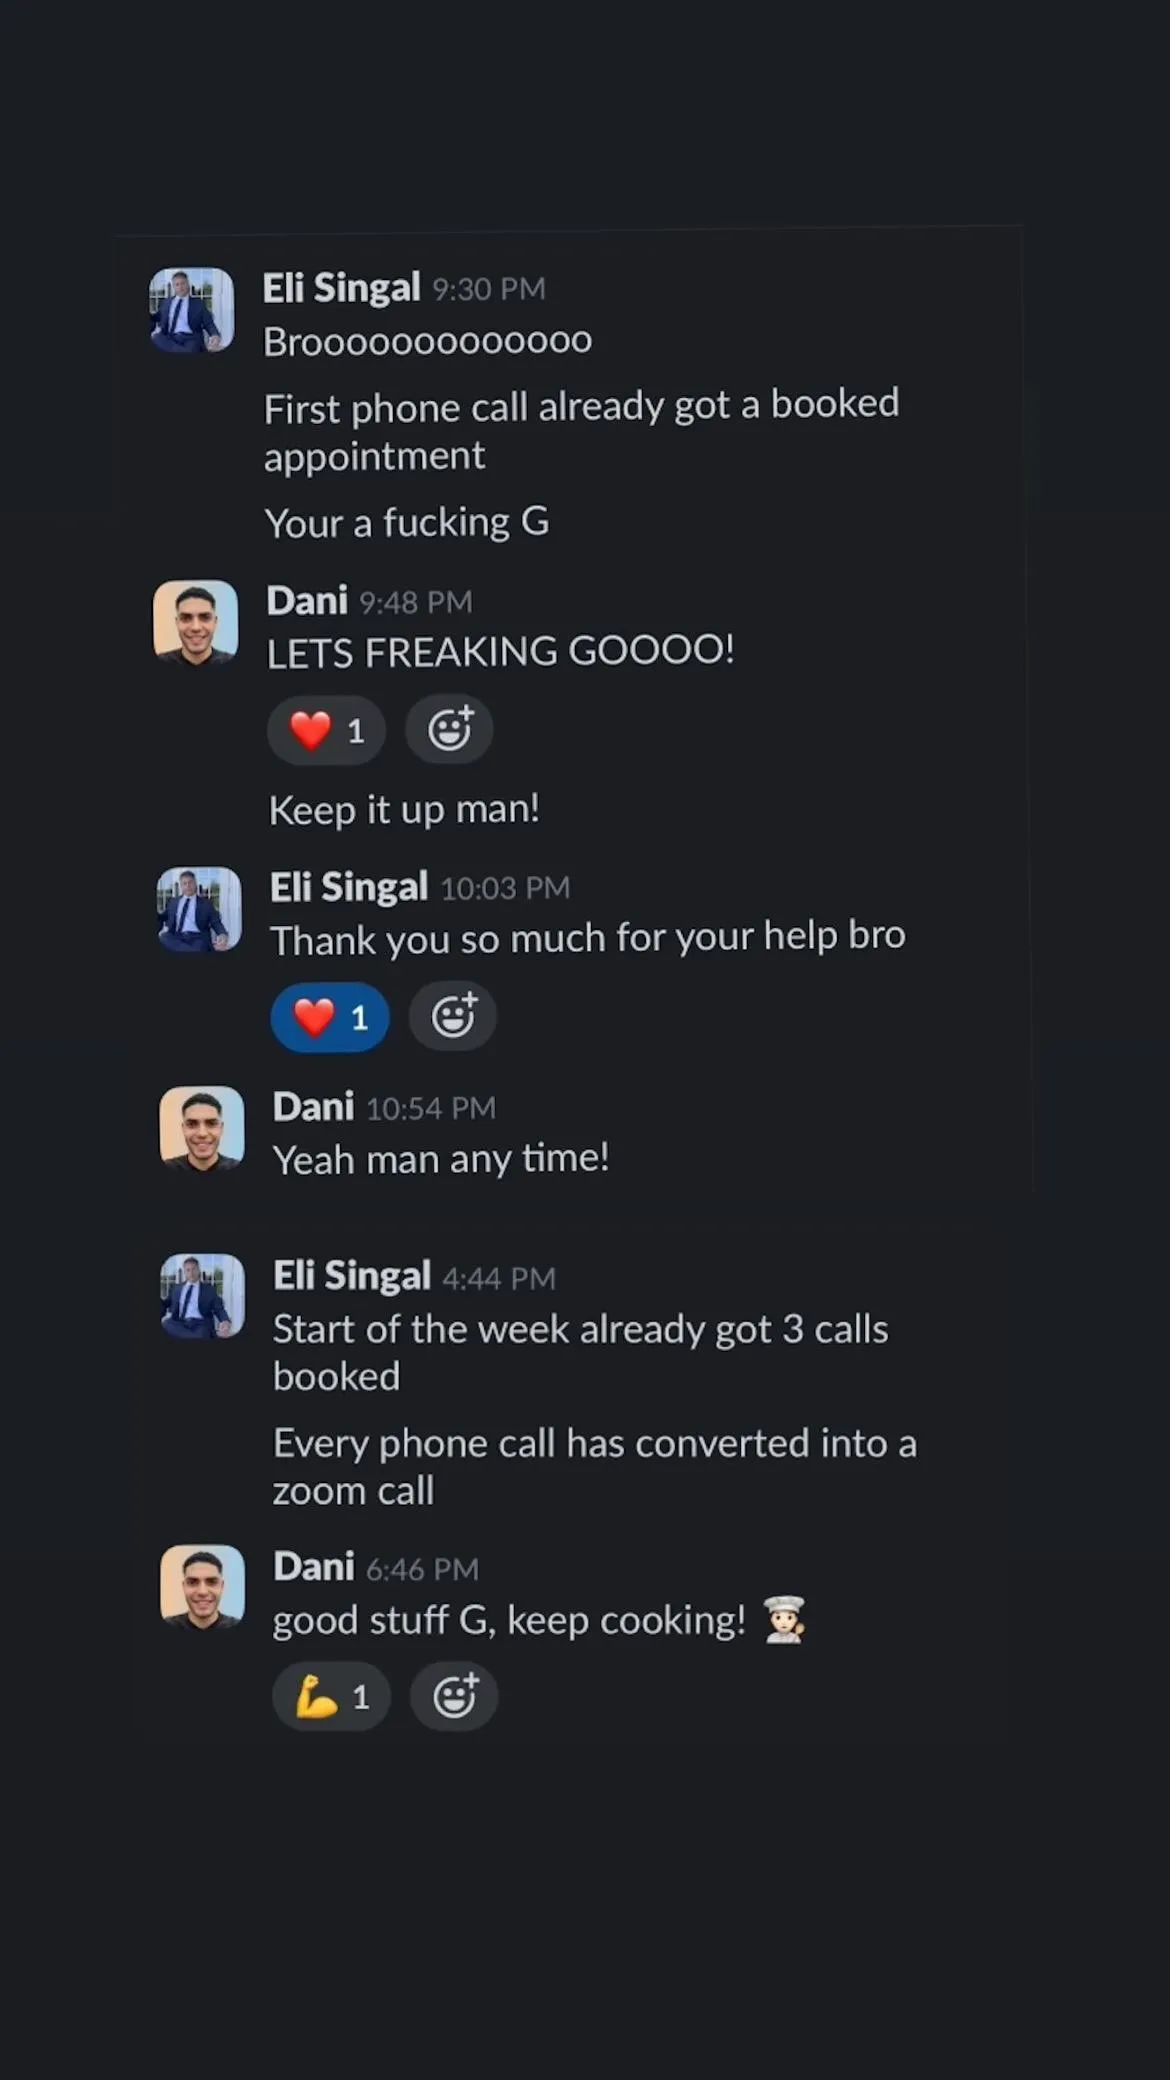Click the chef emoji in the "keep cooking!" message
Viewport: 1170px width, 2080px height.
(784, 1620)
